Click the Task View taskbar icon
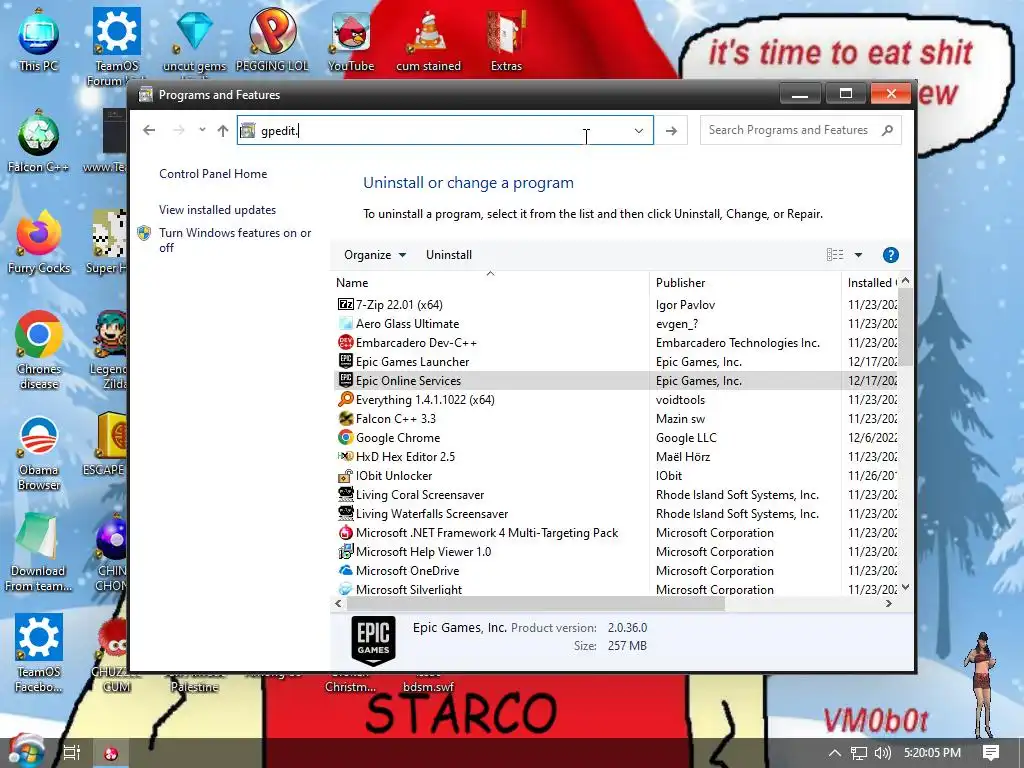This screenshot has width=1024, height=768. click(72, 753)
